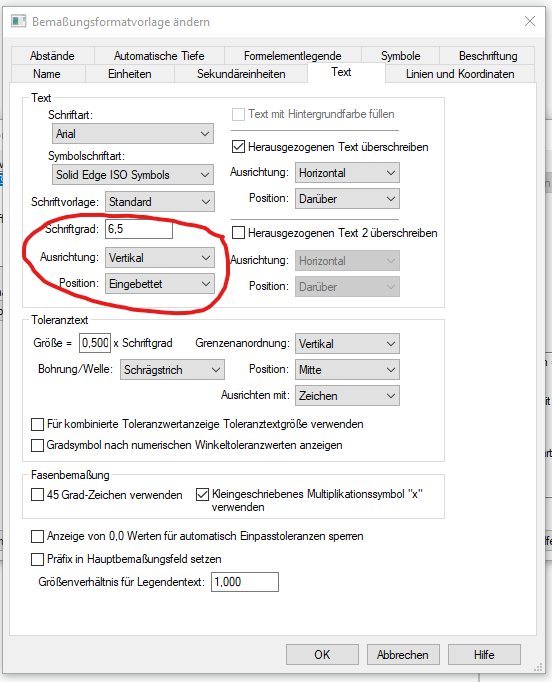Open enabled Ausrichtung Horizontal dropdown
This screenshot has width=552, height=682.
click(347, 173)
